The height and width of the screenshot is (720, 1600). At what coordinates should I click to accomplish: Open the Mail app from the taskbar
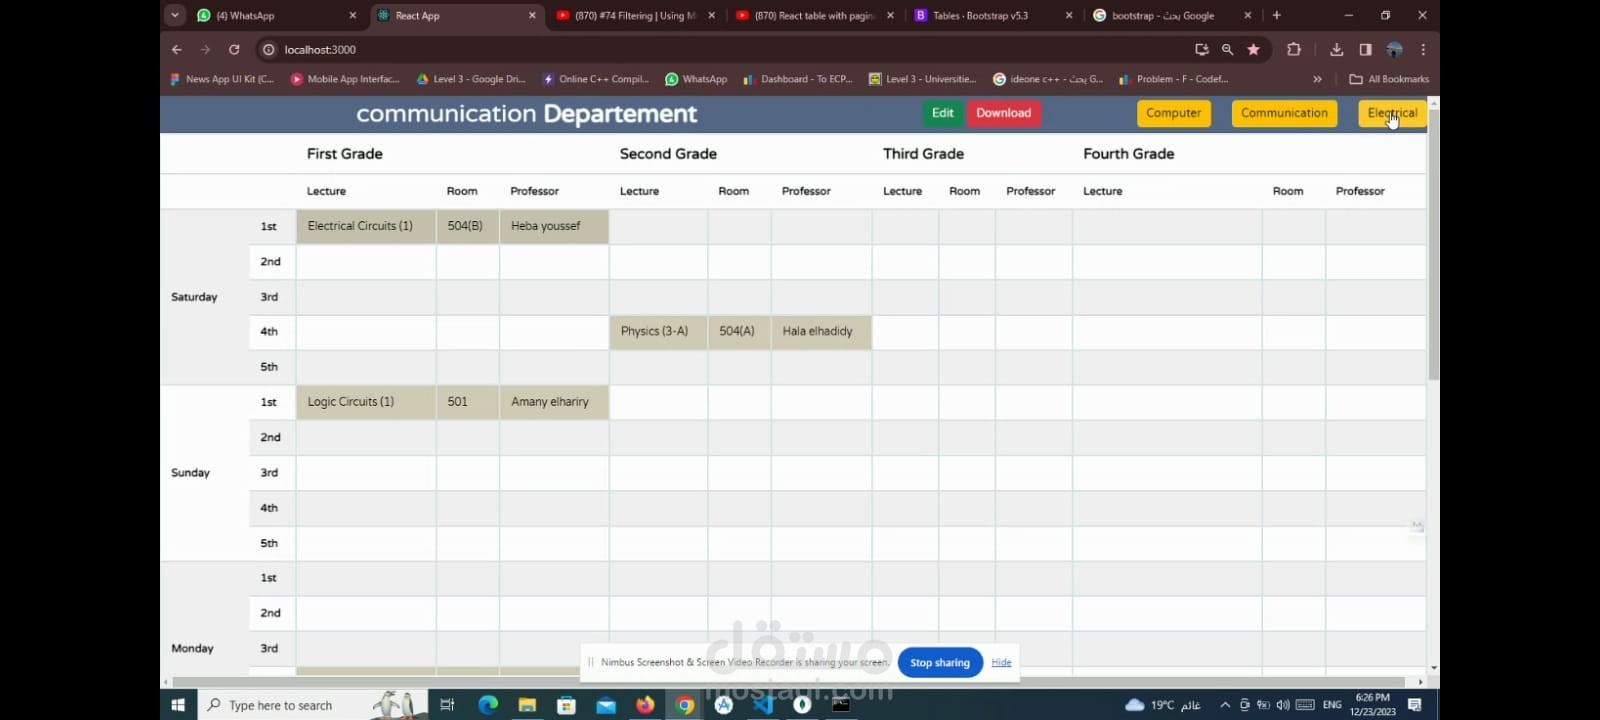[x=606, y=705]
